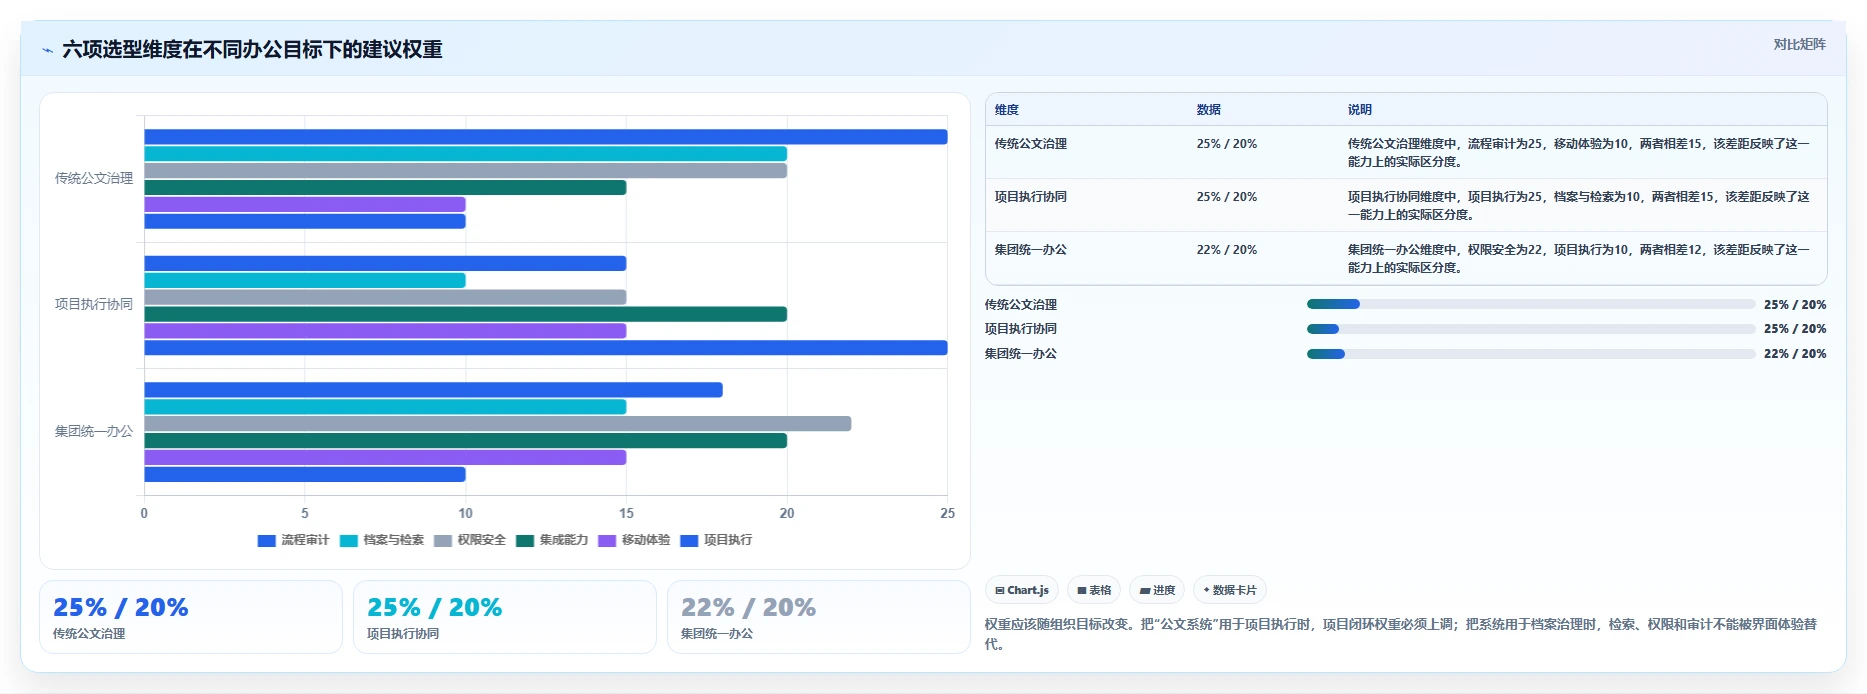Select the 传统公文治理 cell in the table
1867x694 pixels.
pyautogui.click(x=1031, y=144)
